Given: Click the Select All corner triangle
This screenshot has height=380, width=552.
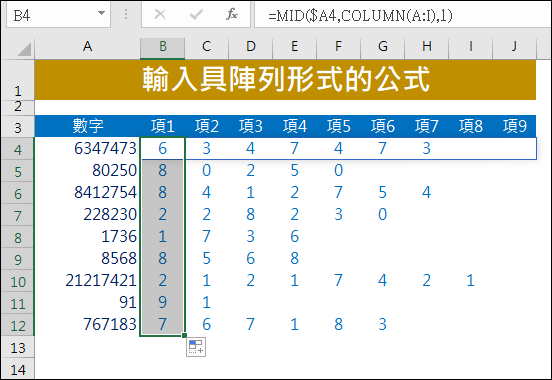Looking at the screenshot, I should pyautogui.click(x=24, y=49).
